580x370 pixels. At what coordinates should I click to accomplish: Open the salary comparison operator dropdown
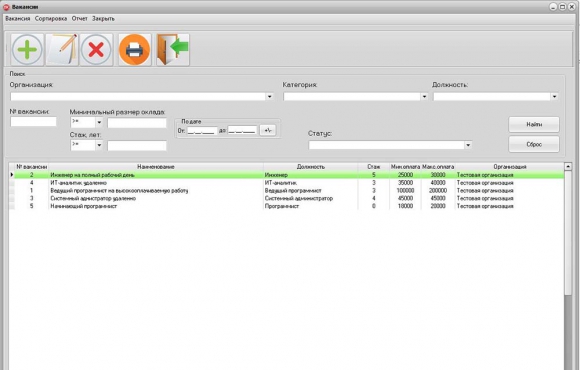tap(99, 122)
